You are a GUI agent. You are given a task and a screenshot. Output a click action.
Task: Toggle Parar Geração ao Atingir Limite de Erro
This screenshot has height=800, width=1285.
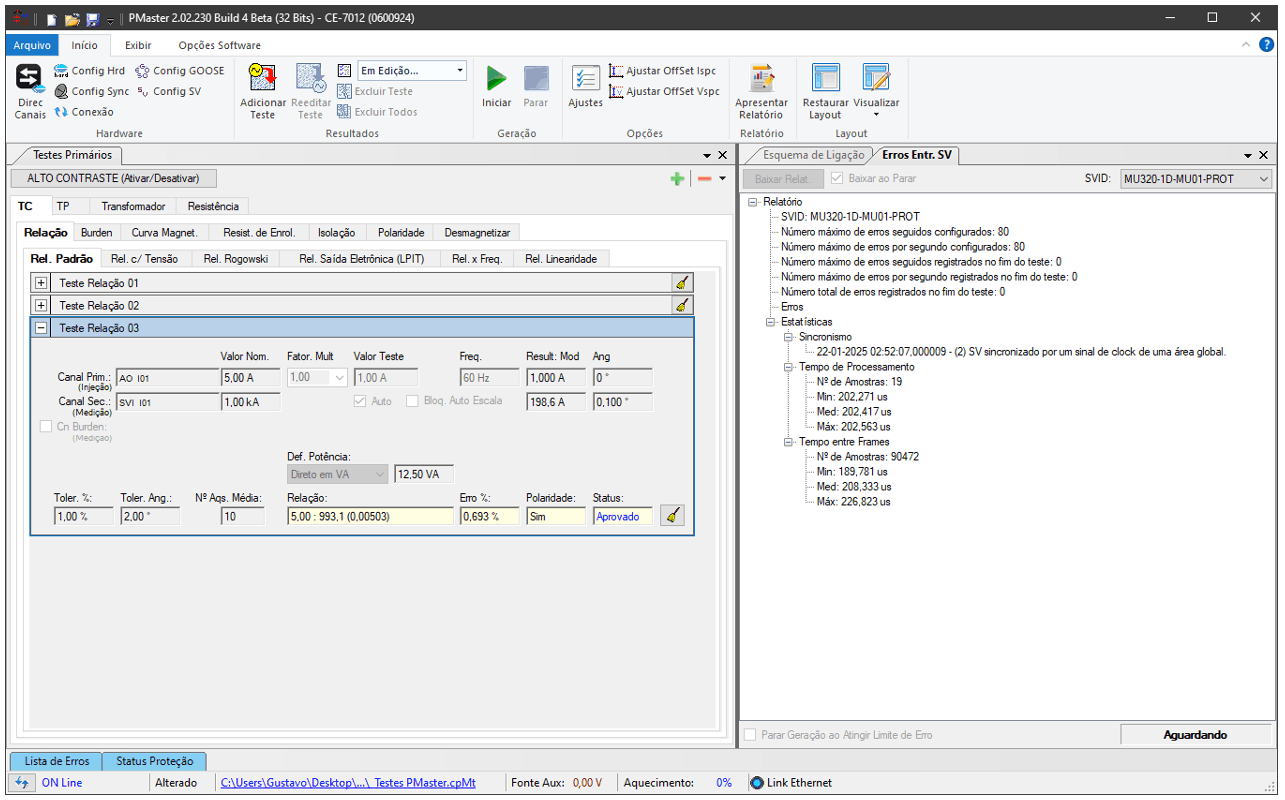click(751, 735)
